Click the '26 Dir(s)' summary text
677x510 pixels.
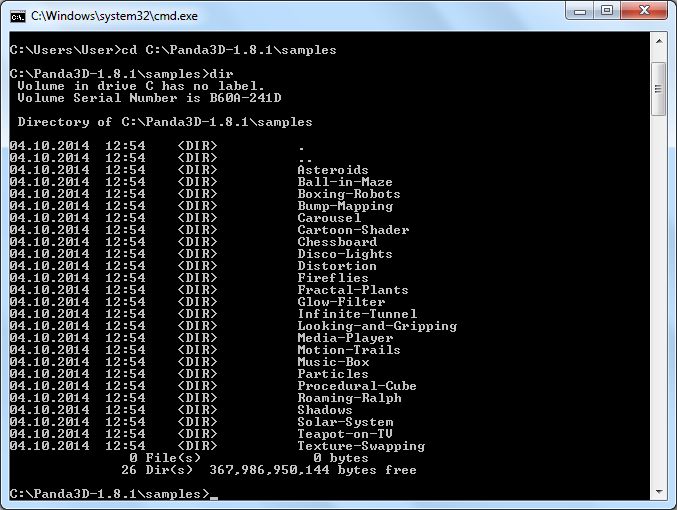(x=157, y=470)
